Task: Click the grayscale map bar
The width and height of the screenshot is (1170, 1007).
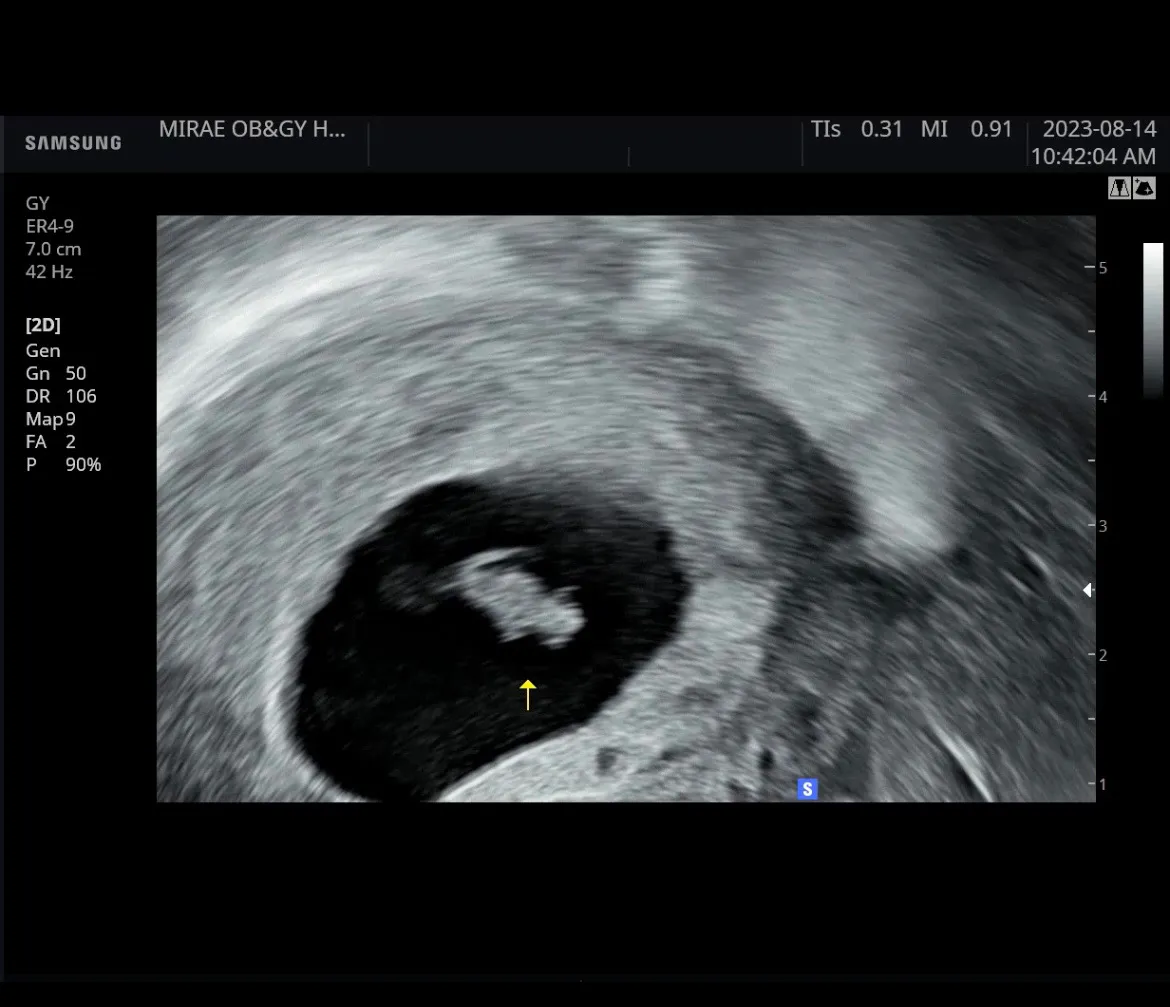Action: [1153, 321]
